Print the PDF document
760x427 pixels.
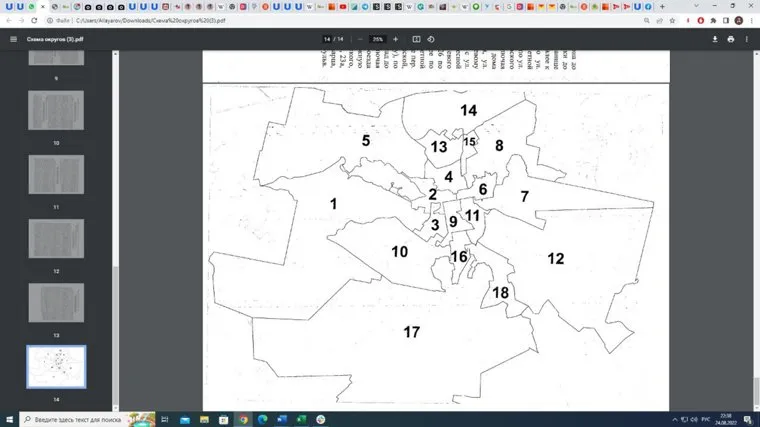731,39
